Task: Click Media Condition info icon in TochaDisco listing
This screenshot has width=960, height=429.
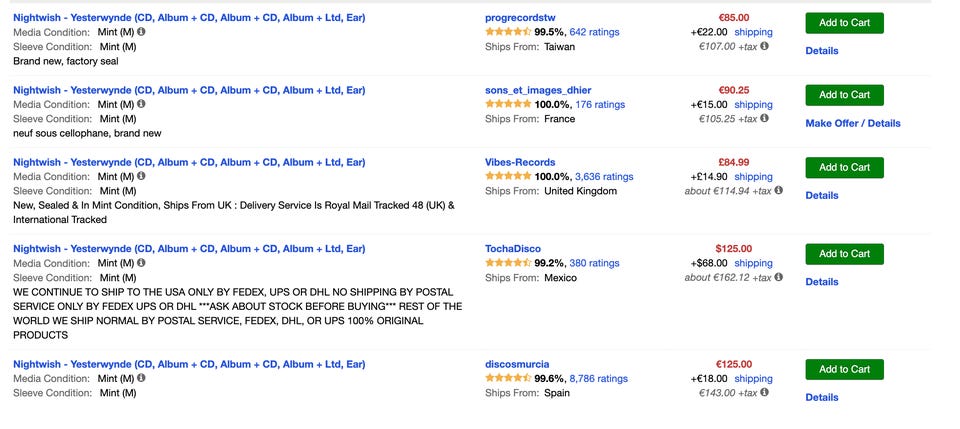Action: coord(141,263)
